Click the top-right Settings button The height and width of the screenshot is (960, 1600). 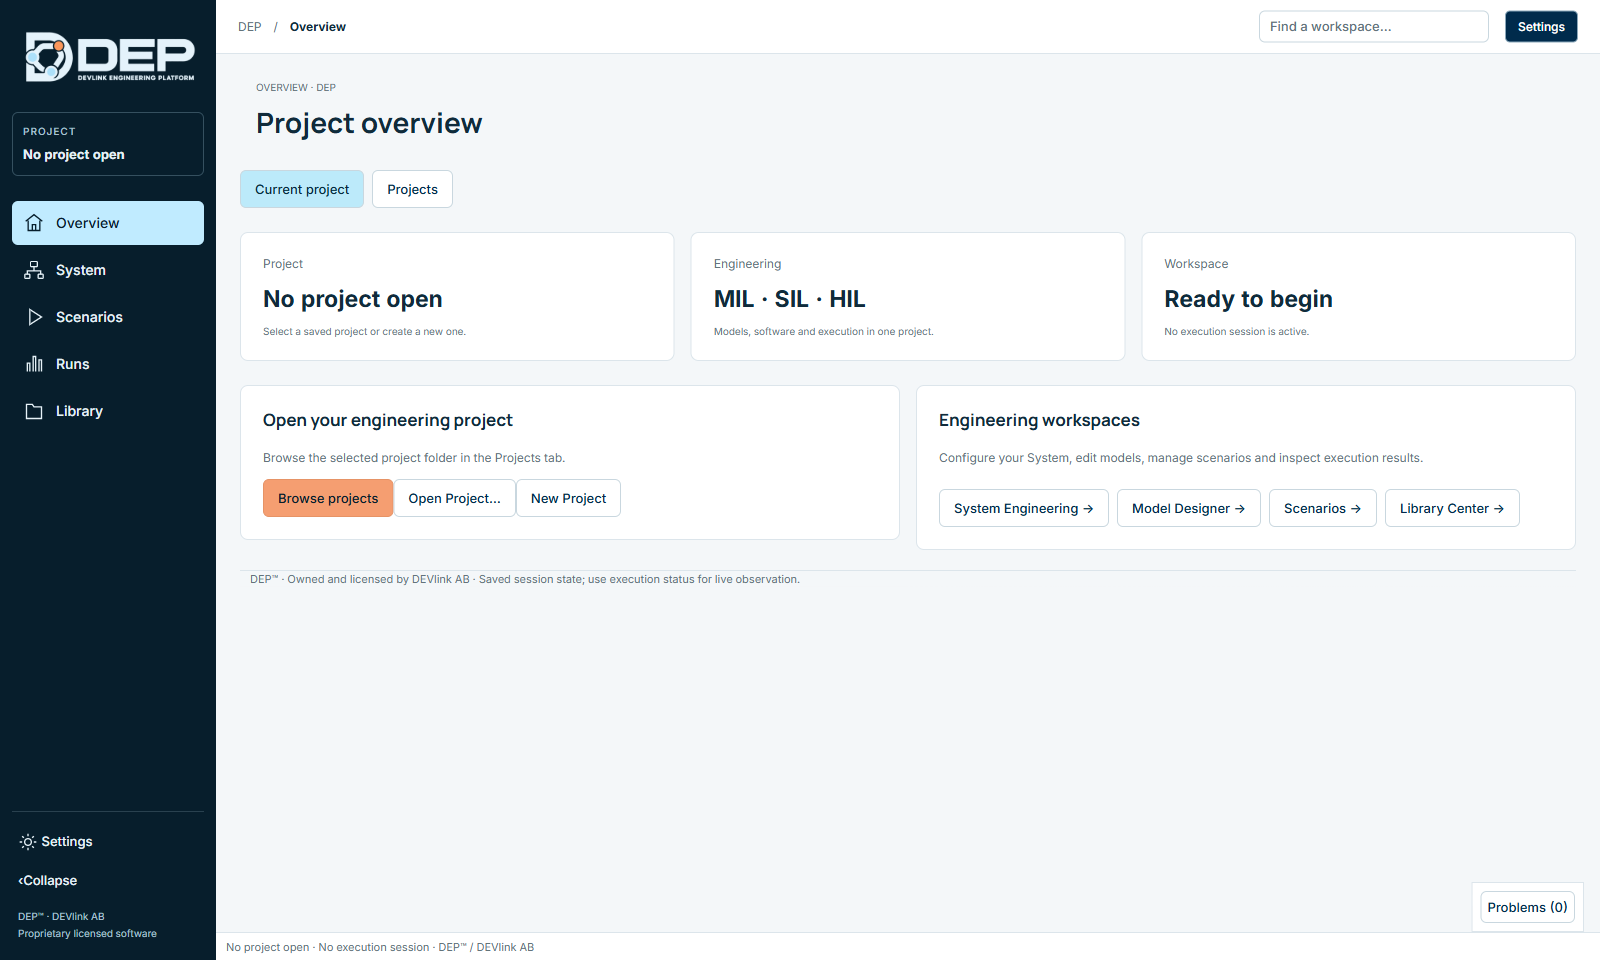click(1541, 27)
